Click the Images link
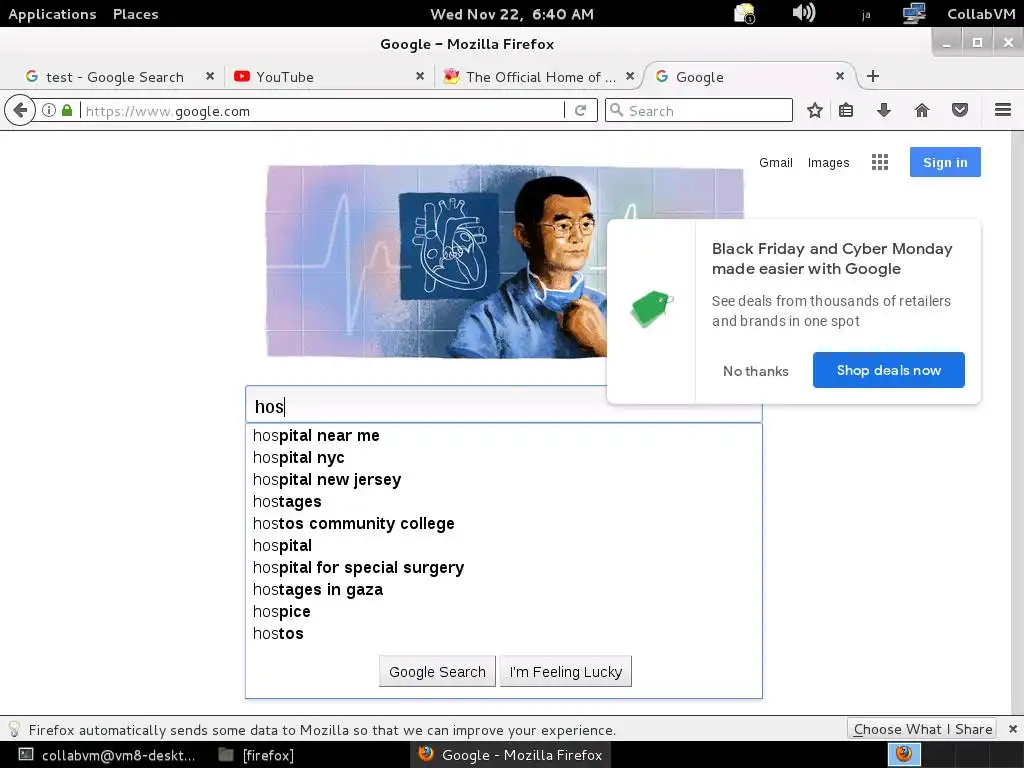Image resolution: width=1024 pixels, height=768 pixels. click(828, 163)
